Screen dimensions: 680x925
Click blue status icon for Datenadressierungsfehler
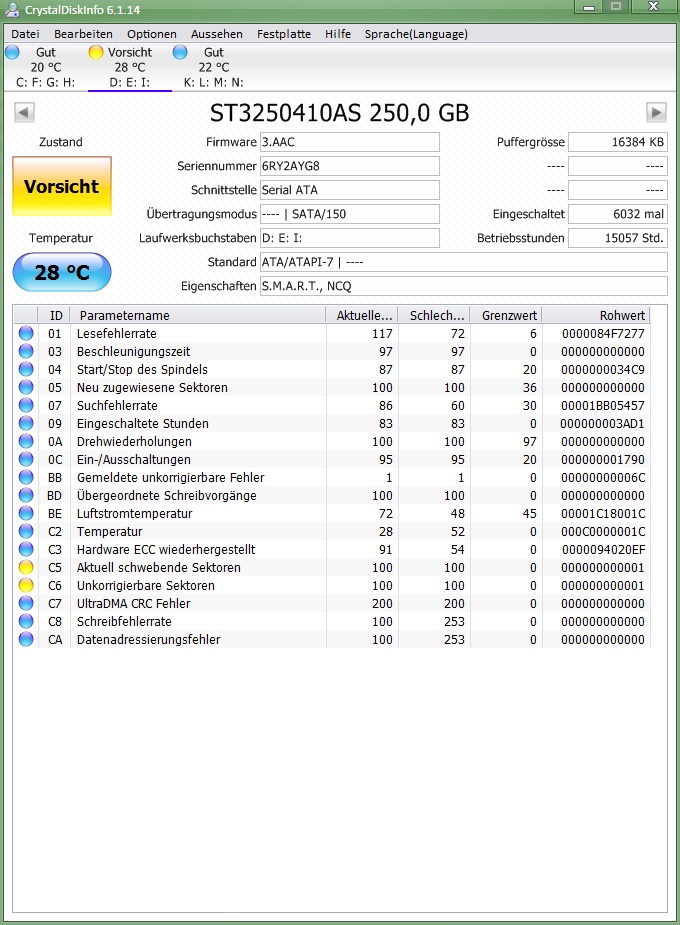[x=26, y=639]
